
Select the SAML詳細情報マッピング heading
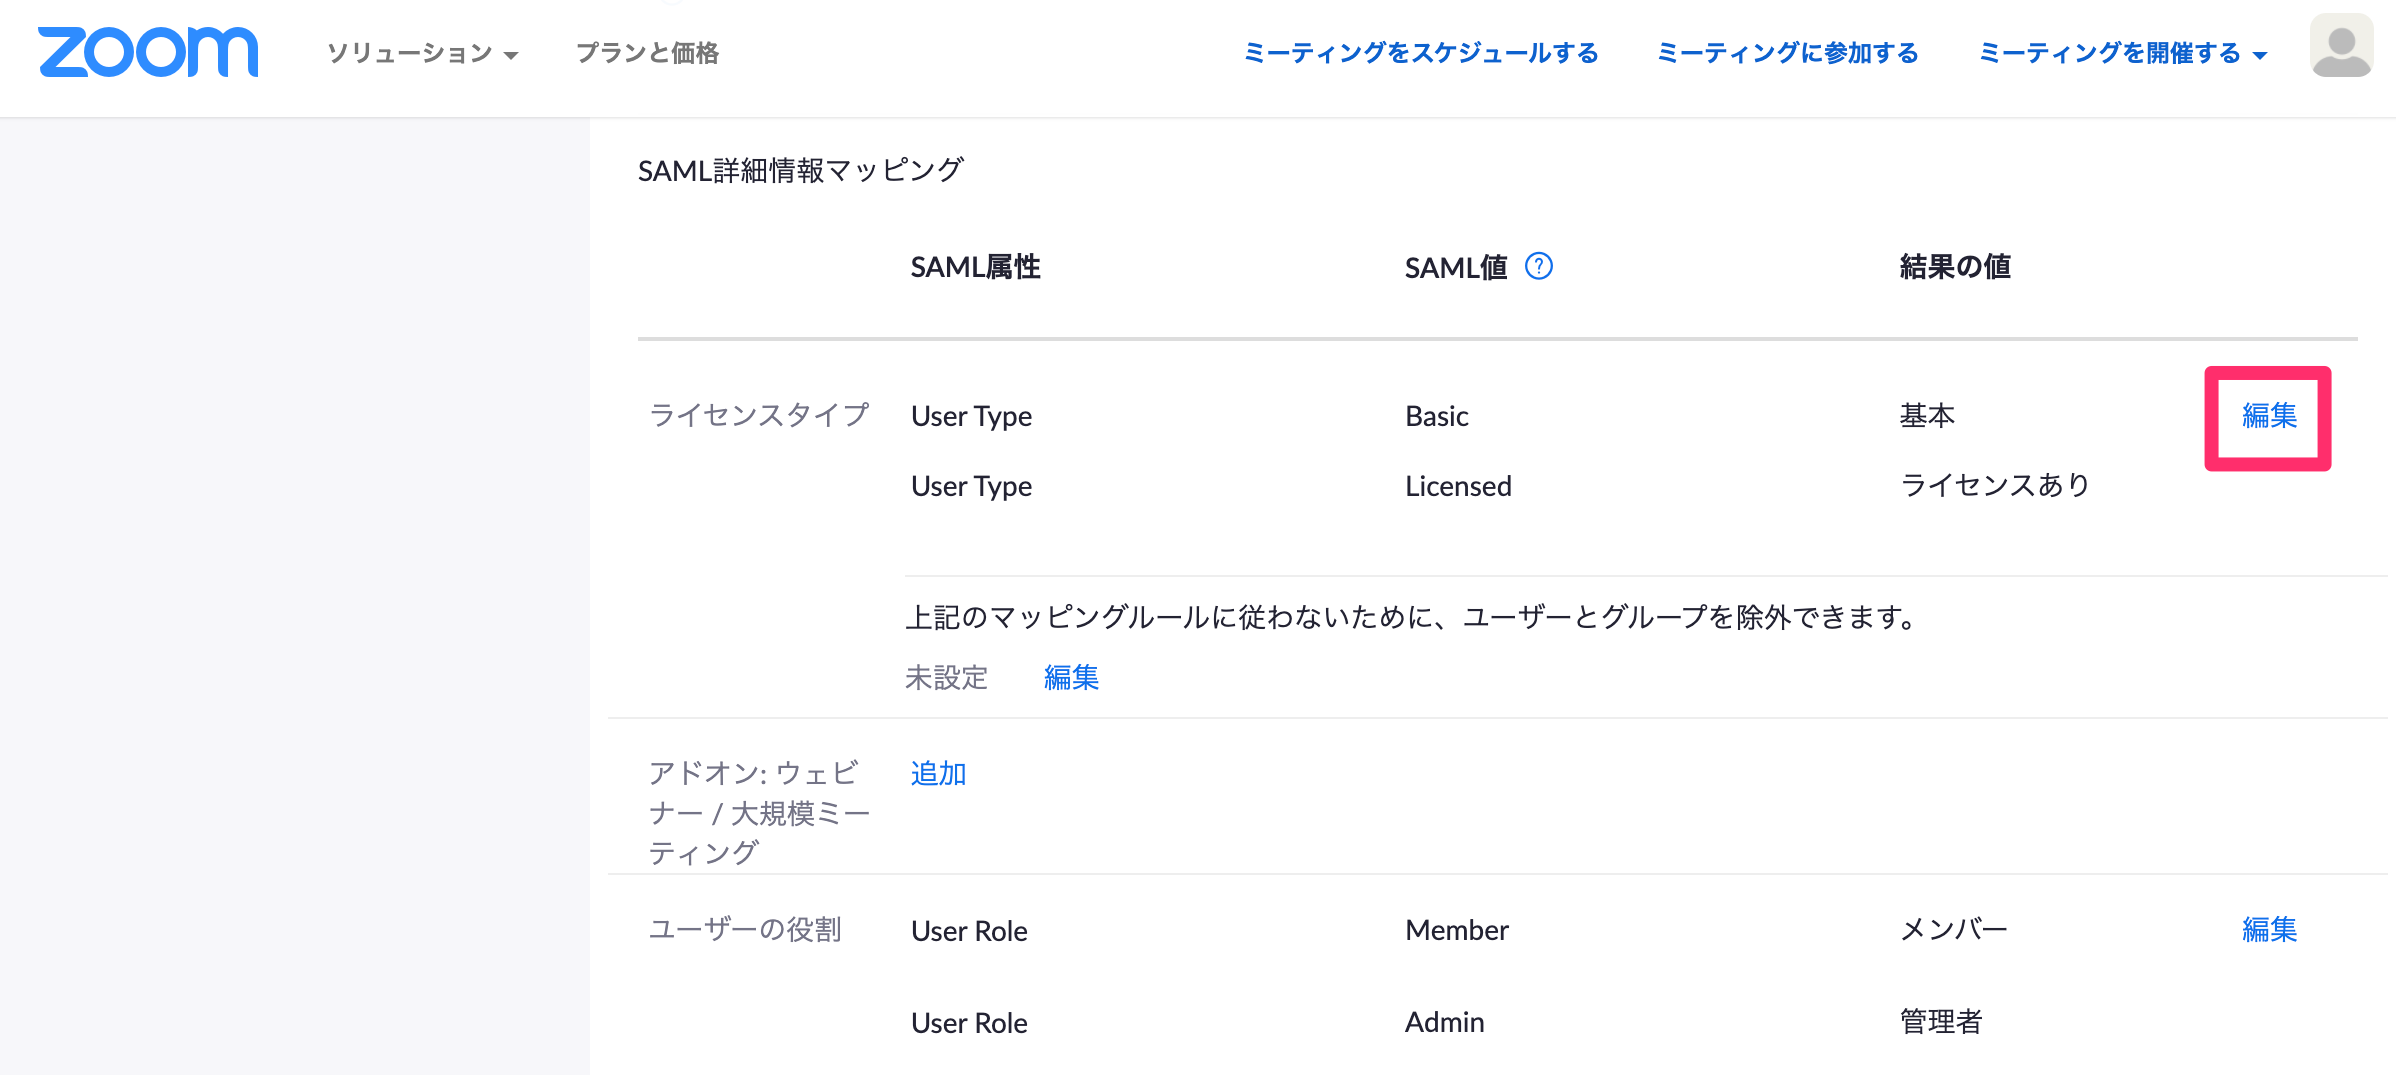pyautogui.click(x=801, y=170)
